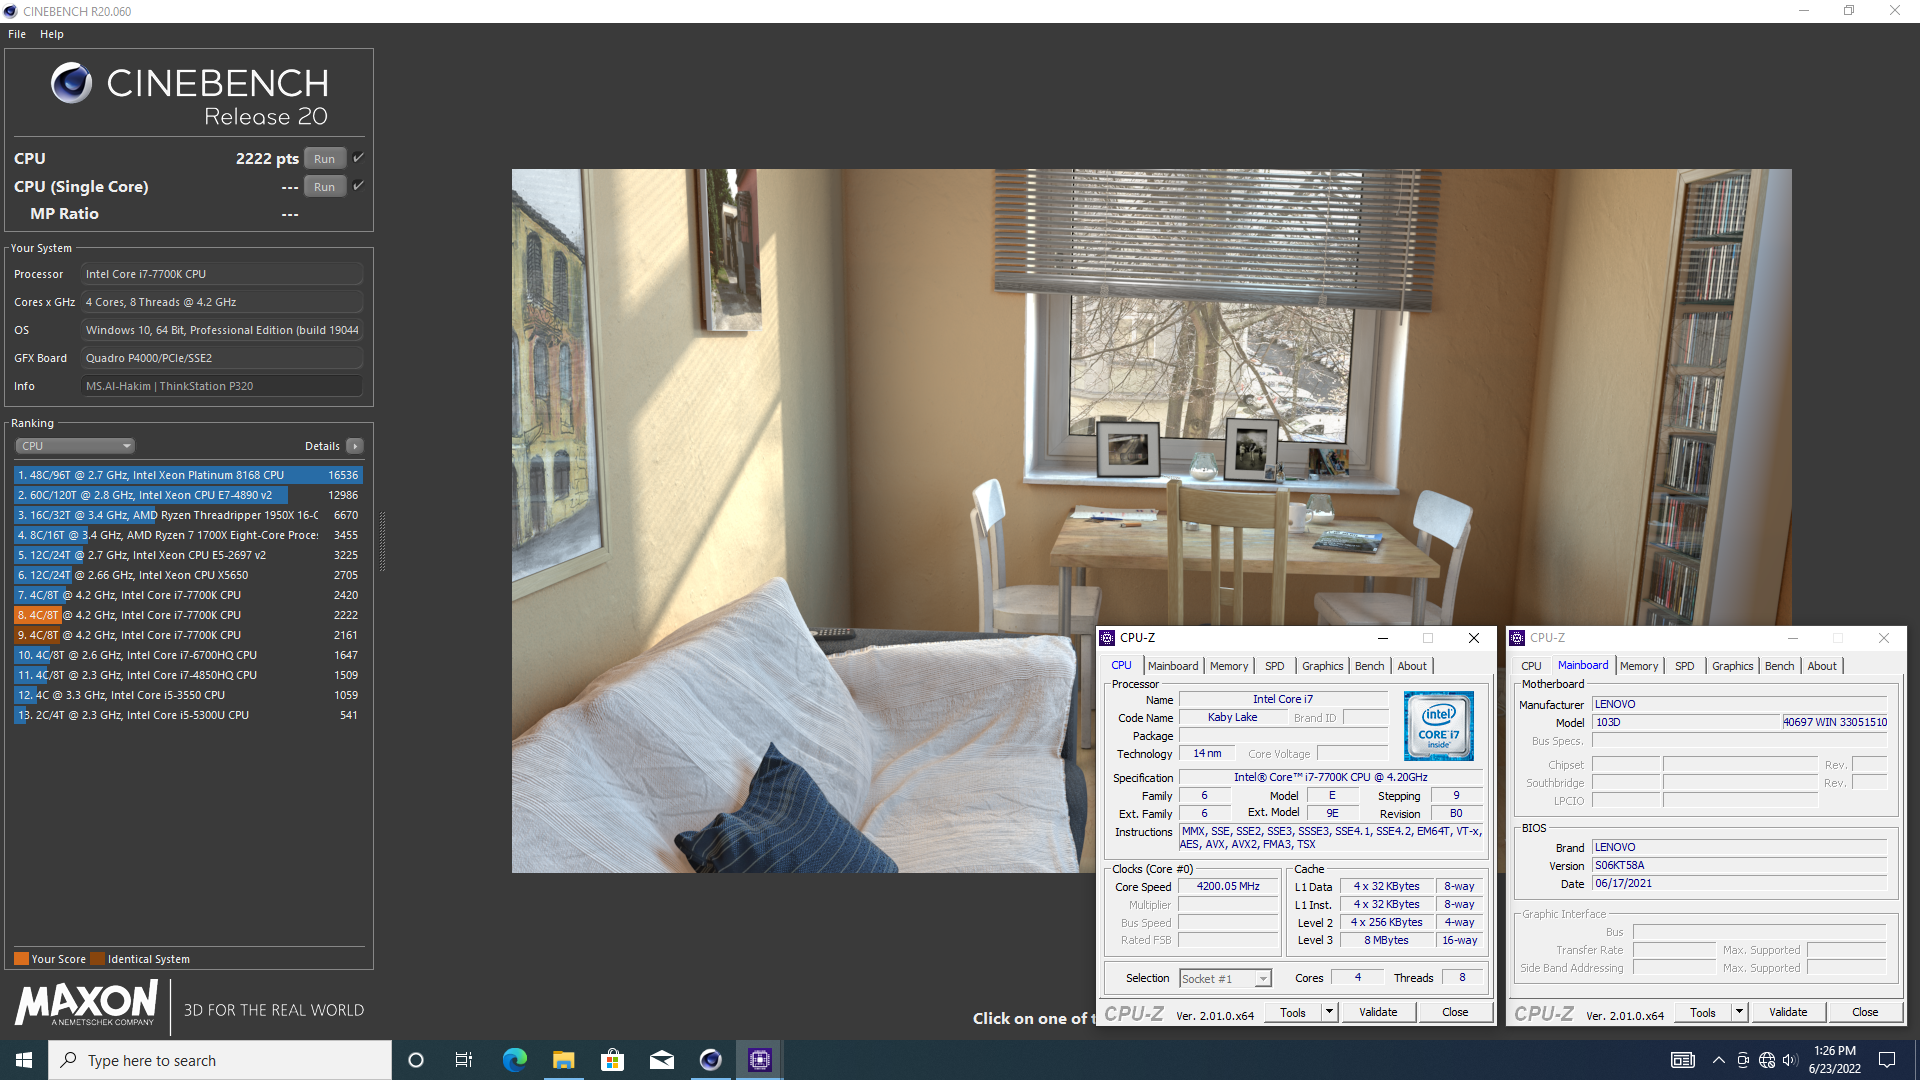1920x1080 pixels.
Task: Select ranking row Core i5-3550
Action: (x=188, y=695)
